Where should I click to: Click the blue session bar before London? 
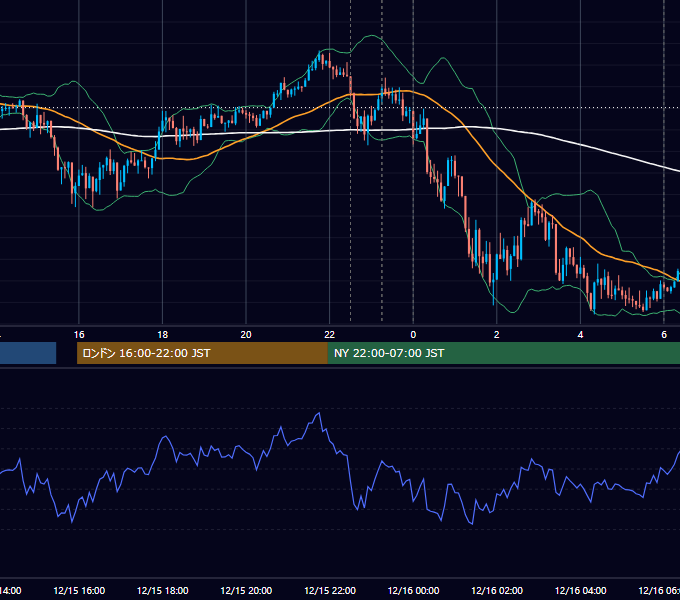[28, 353]
